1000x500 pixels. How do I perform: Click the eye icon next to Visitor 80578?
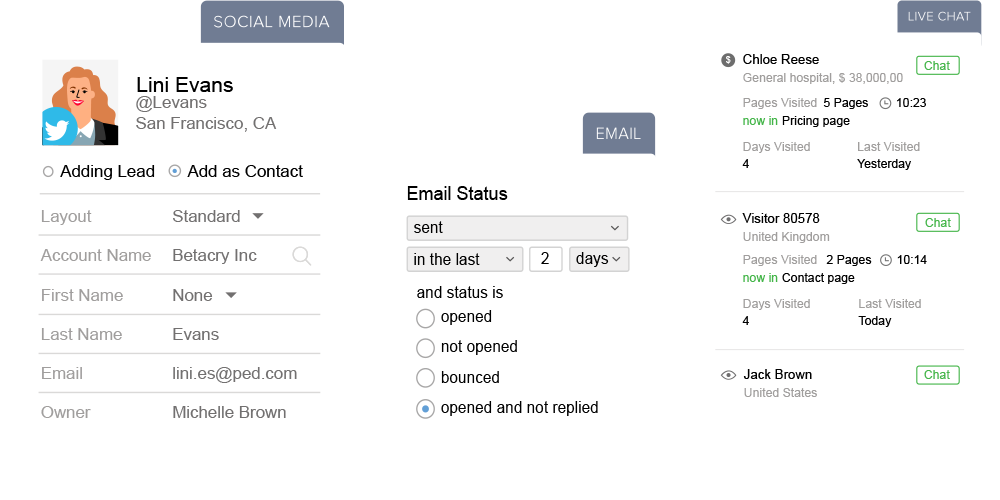tap(728, 219)
